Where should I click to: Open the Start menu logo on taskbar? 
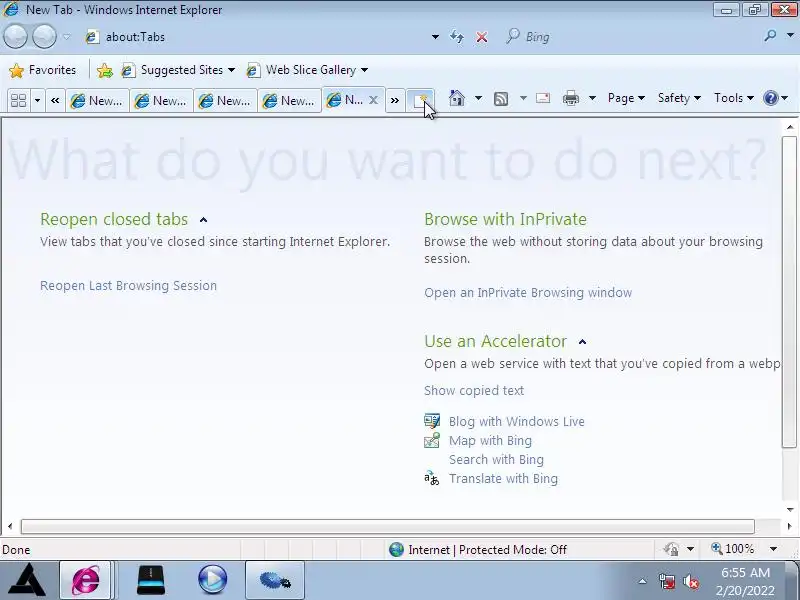27,580
